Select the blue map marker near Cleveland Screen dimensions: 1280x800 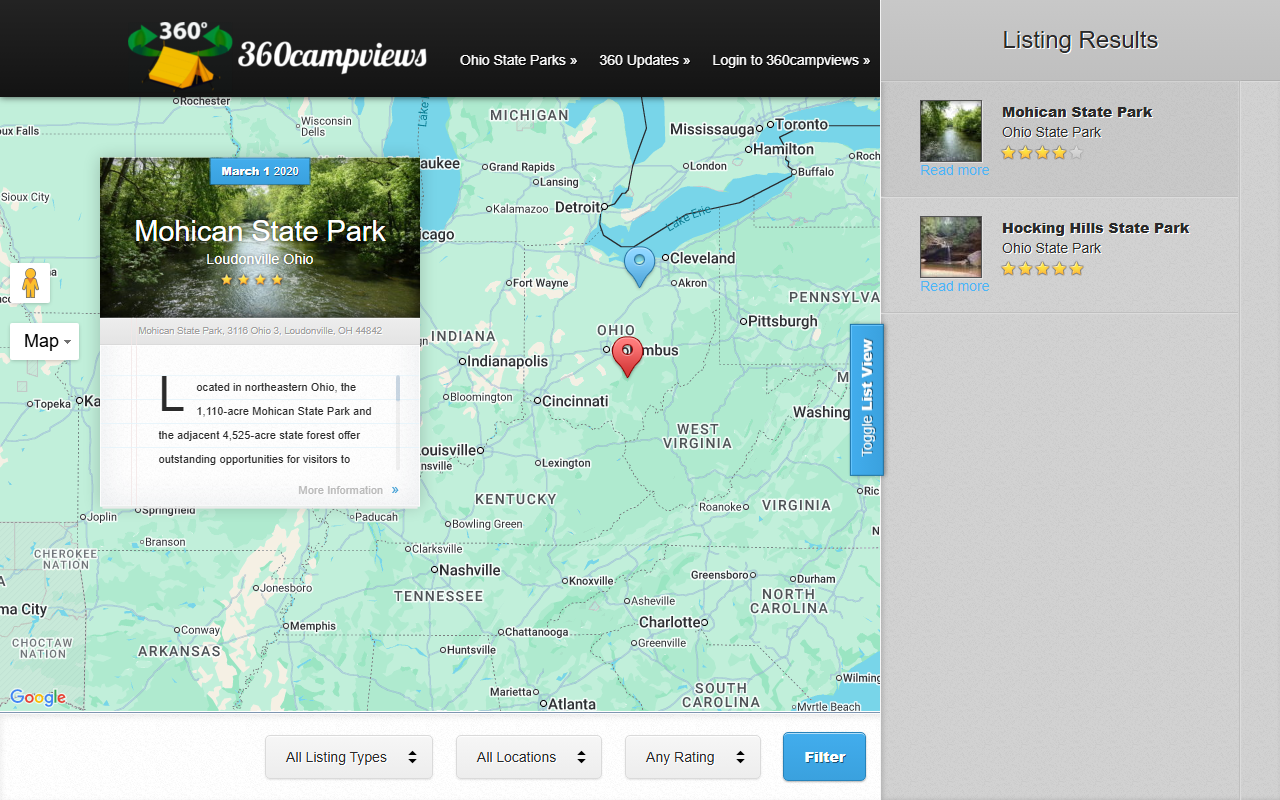coord(639,267)
